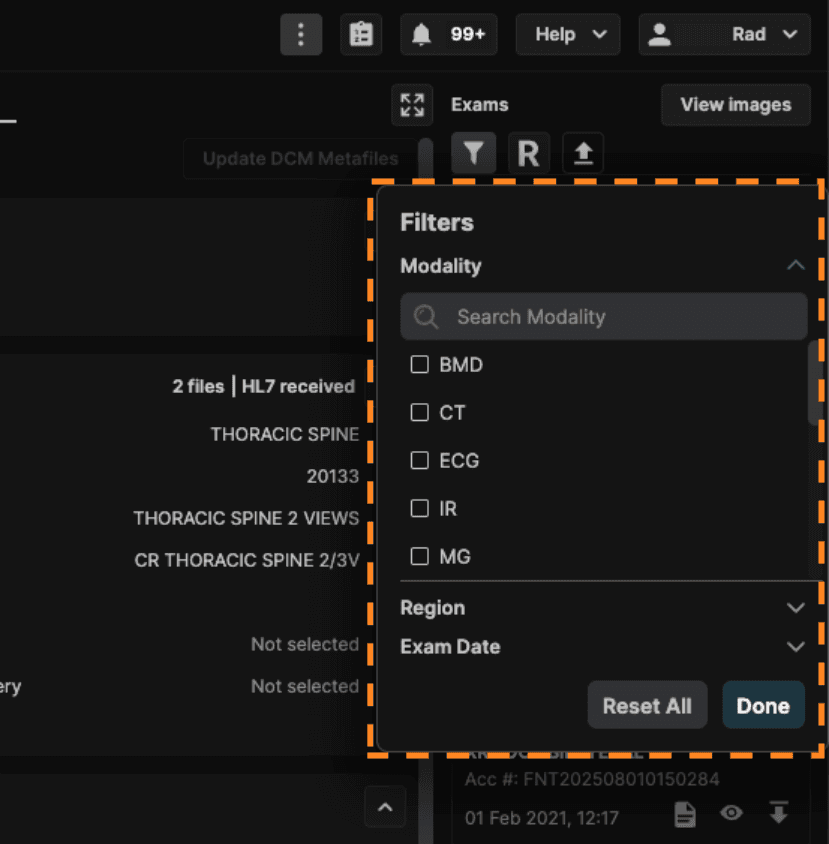Collapse the Modality filter section
Viewport: 829px width, 844px height.
795,265
